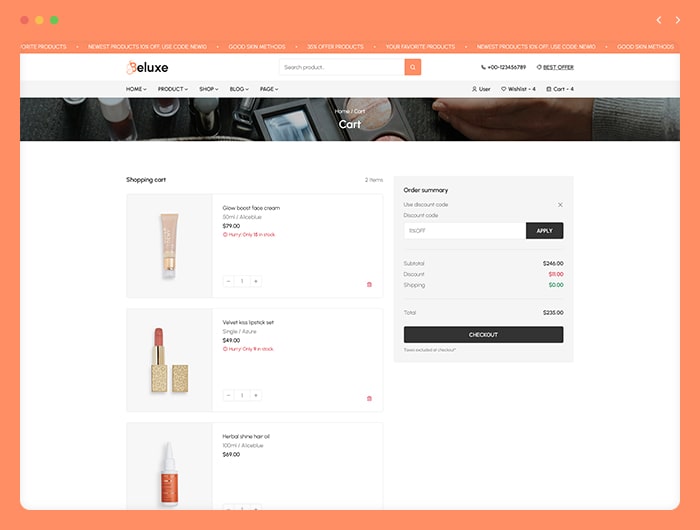700x530 pixels.
Task: Decrease Velvet kiss lipstick set quantity
Action: [x=228, y=395]
